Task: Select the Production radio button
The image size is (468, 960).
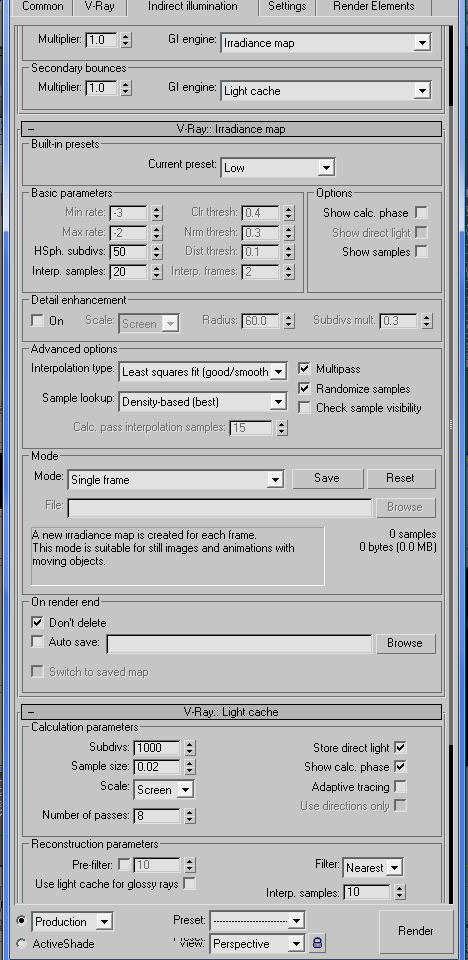Action: pos(22,920)
